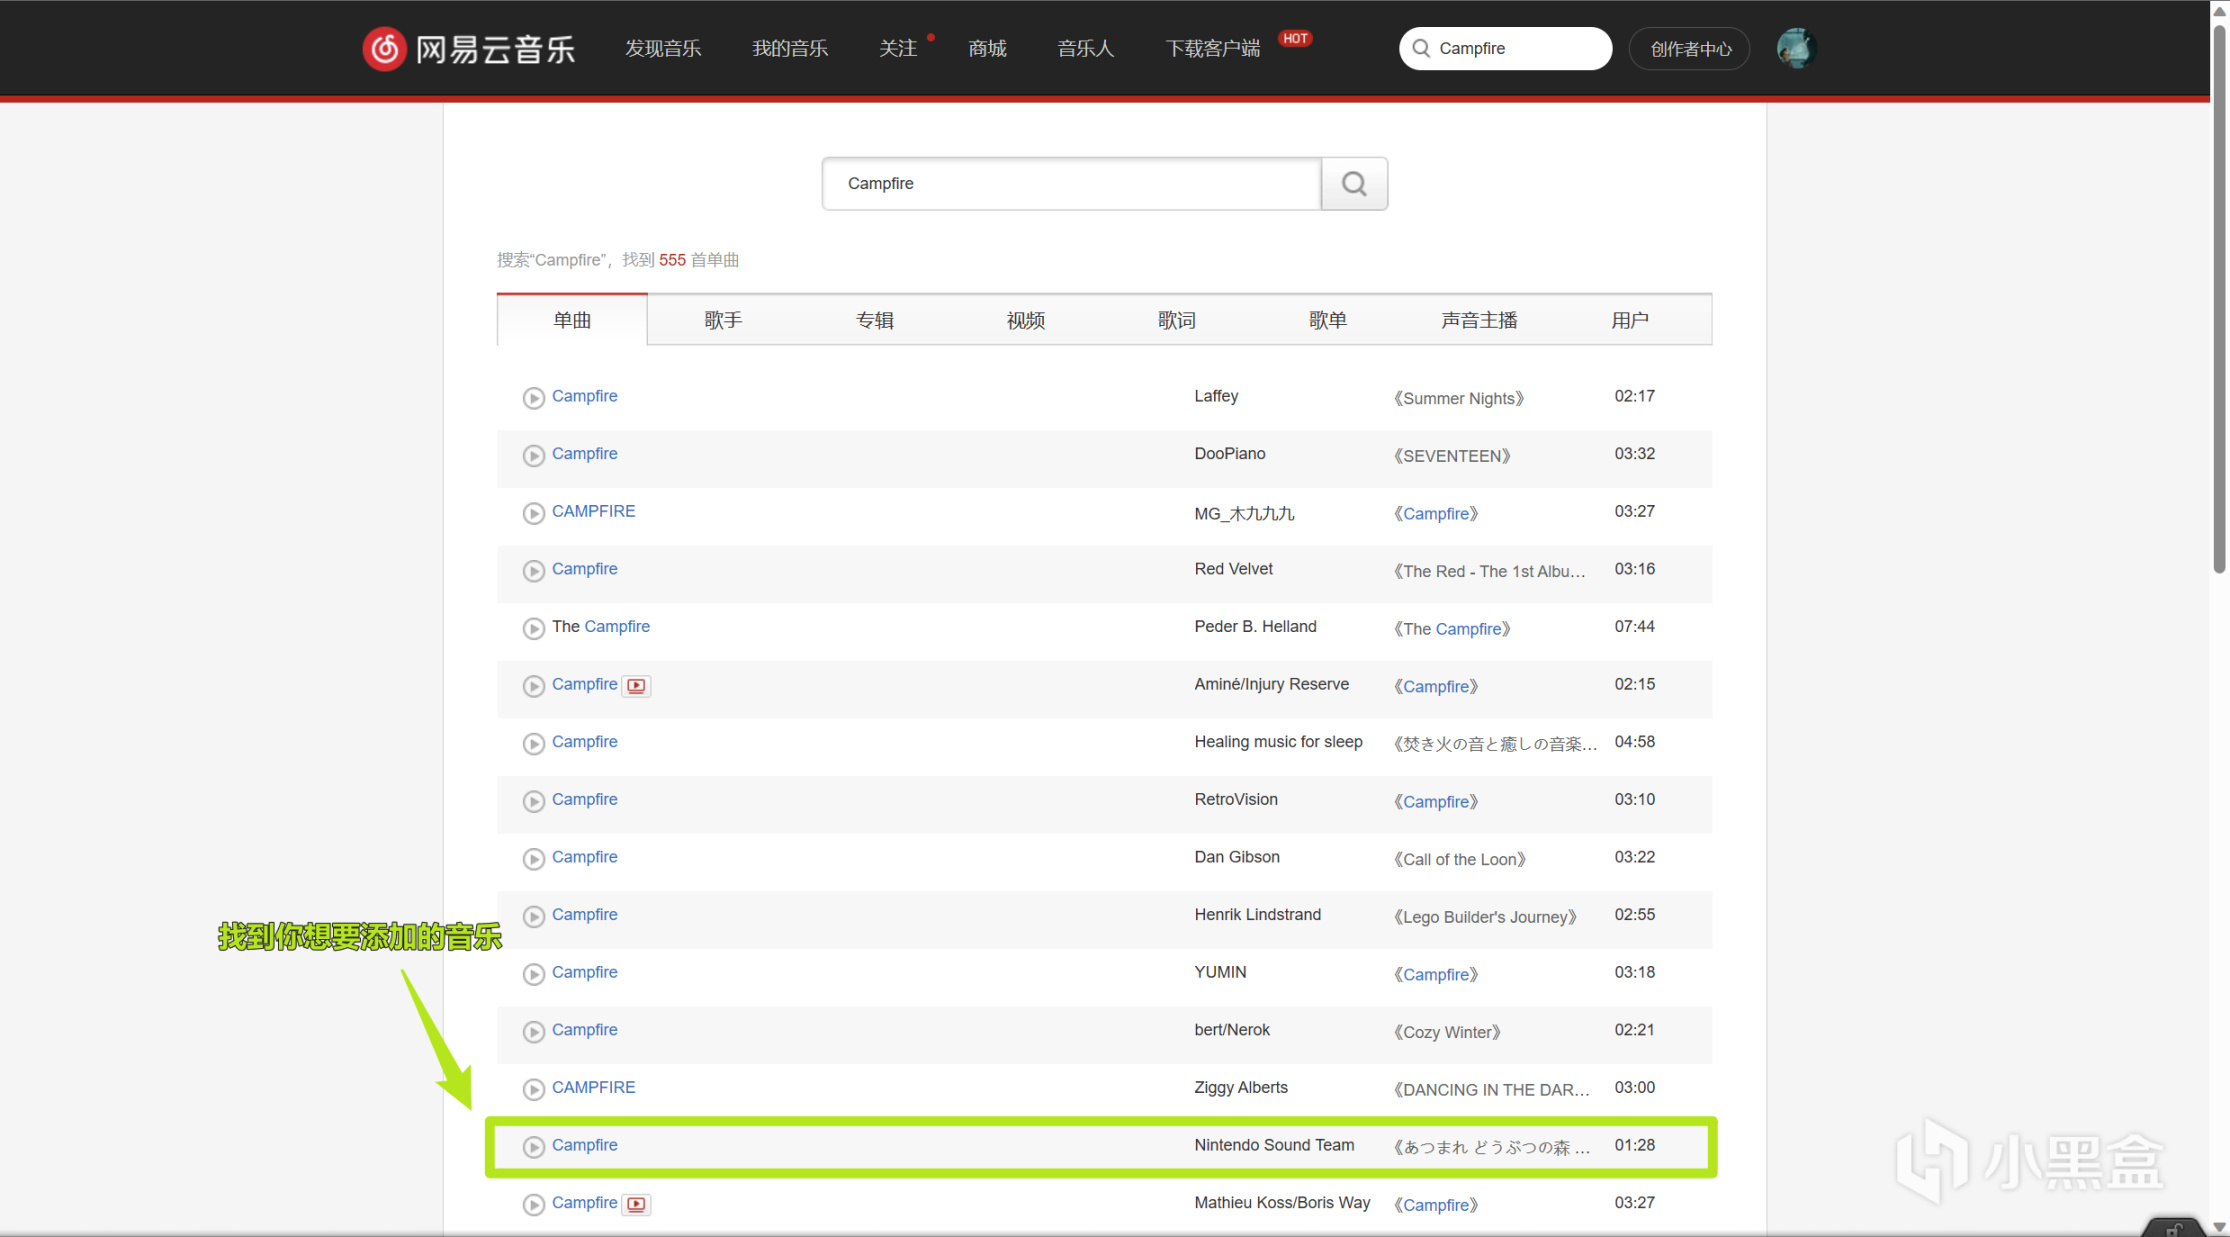Play Campfire by Laffey

(x=534, y=398)
